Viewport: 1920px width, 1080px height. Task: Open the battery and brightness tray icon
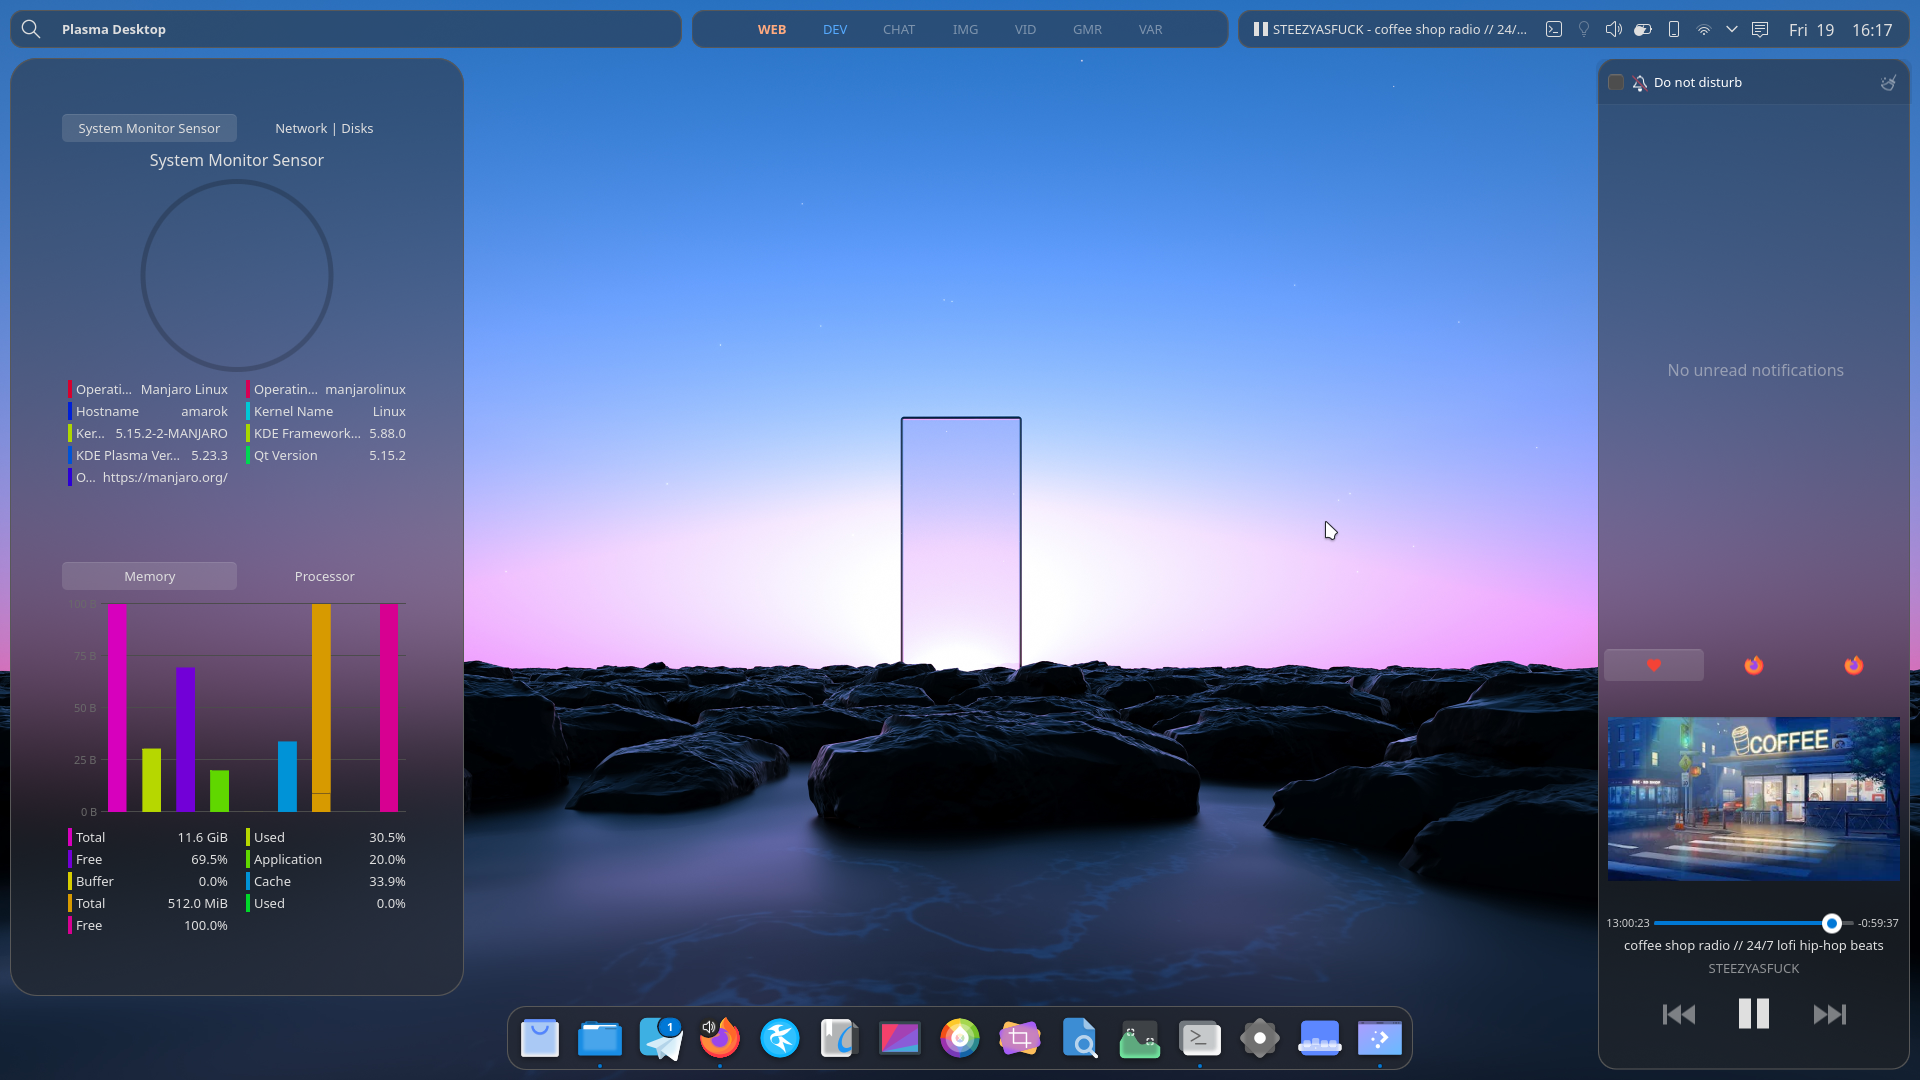1643,29
